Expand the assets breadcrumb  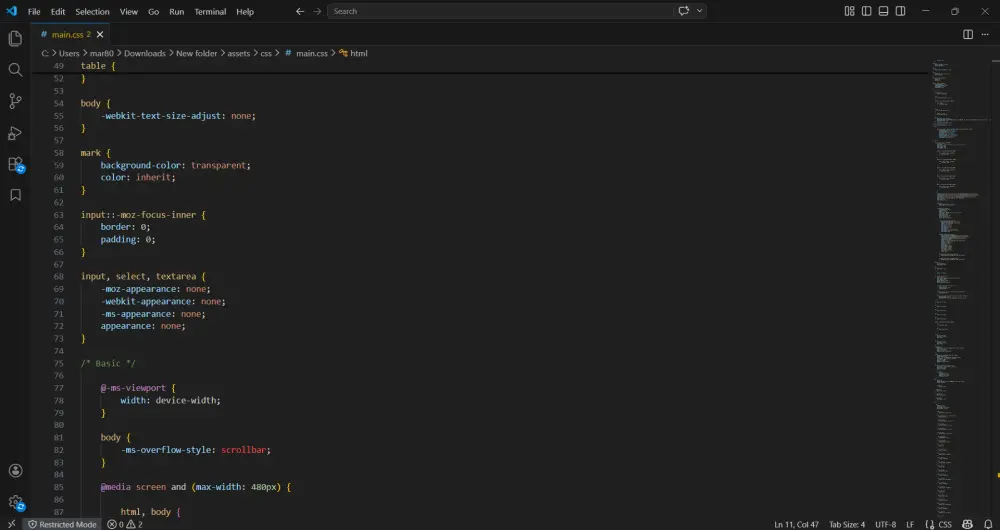(239, 54)
